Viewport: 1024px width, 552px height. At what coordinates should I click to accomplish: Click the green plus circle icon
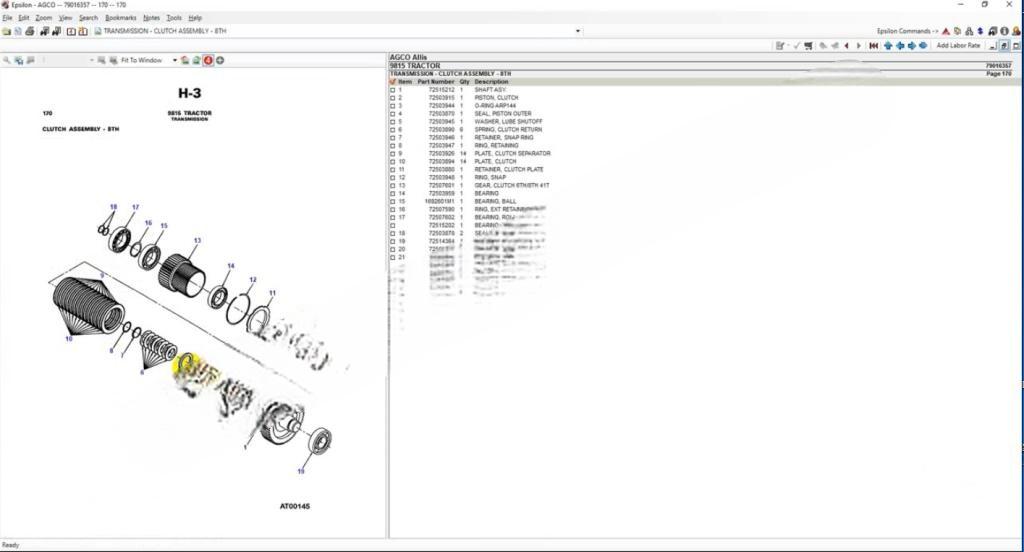coord(220,60)
